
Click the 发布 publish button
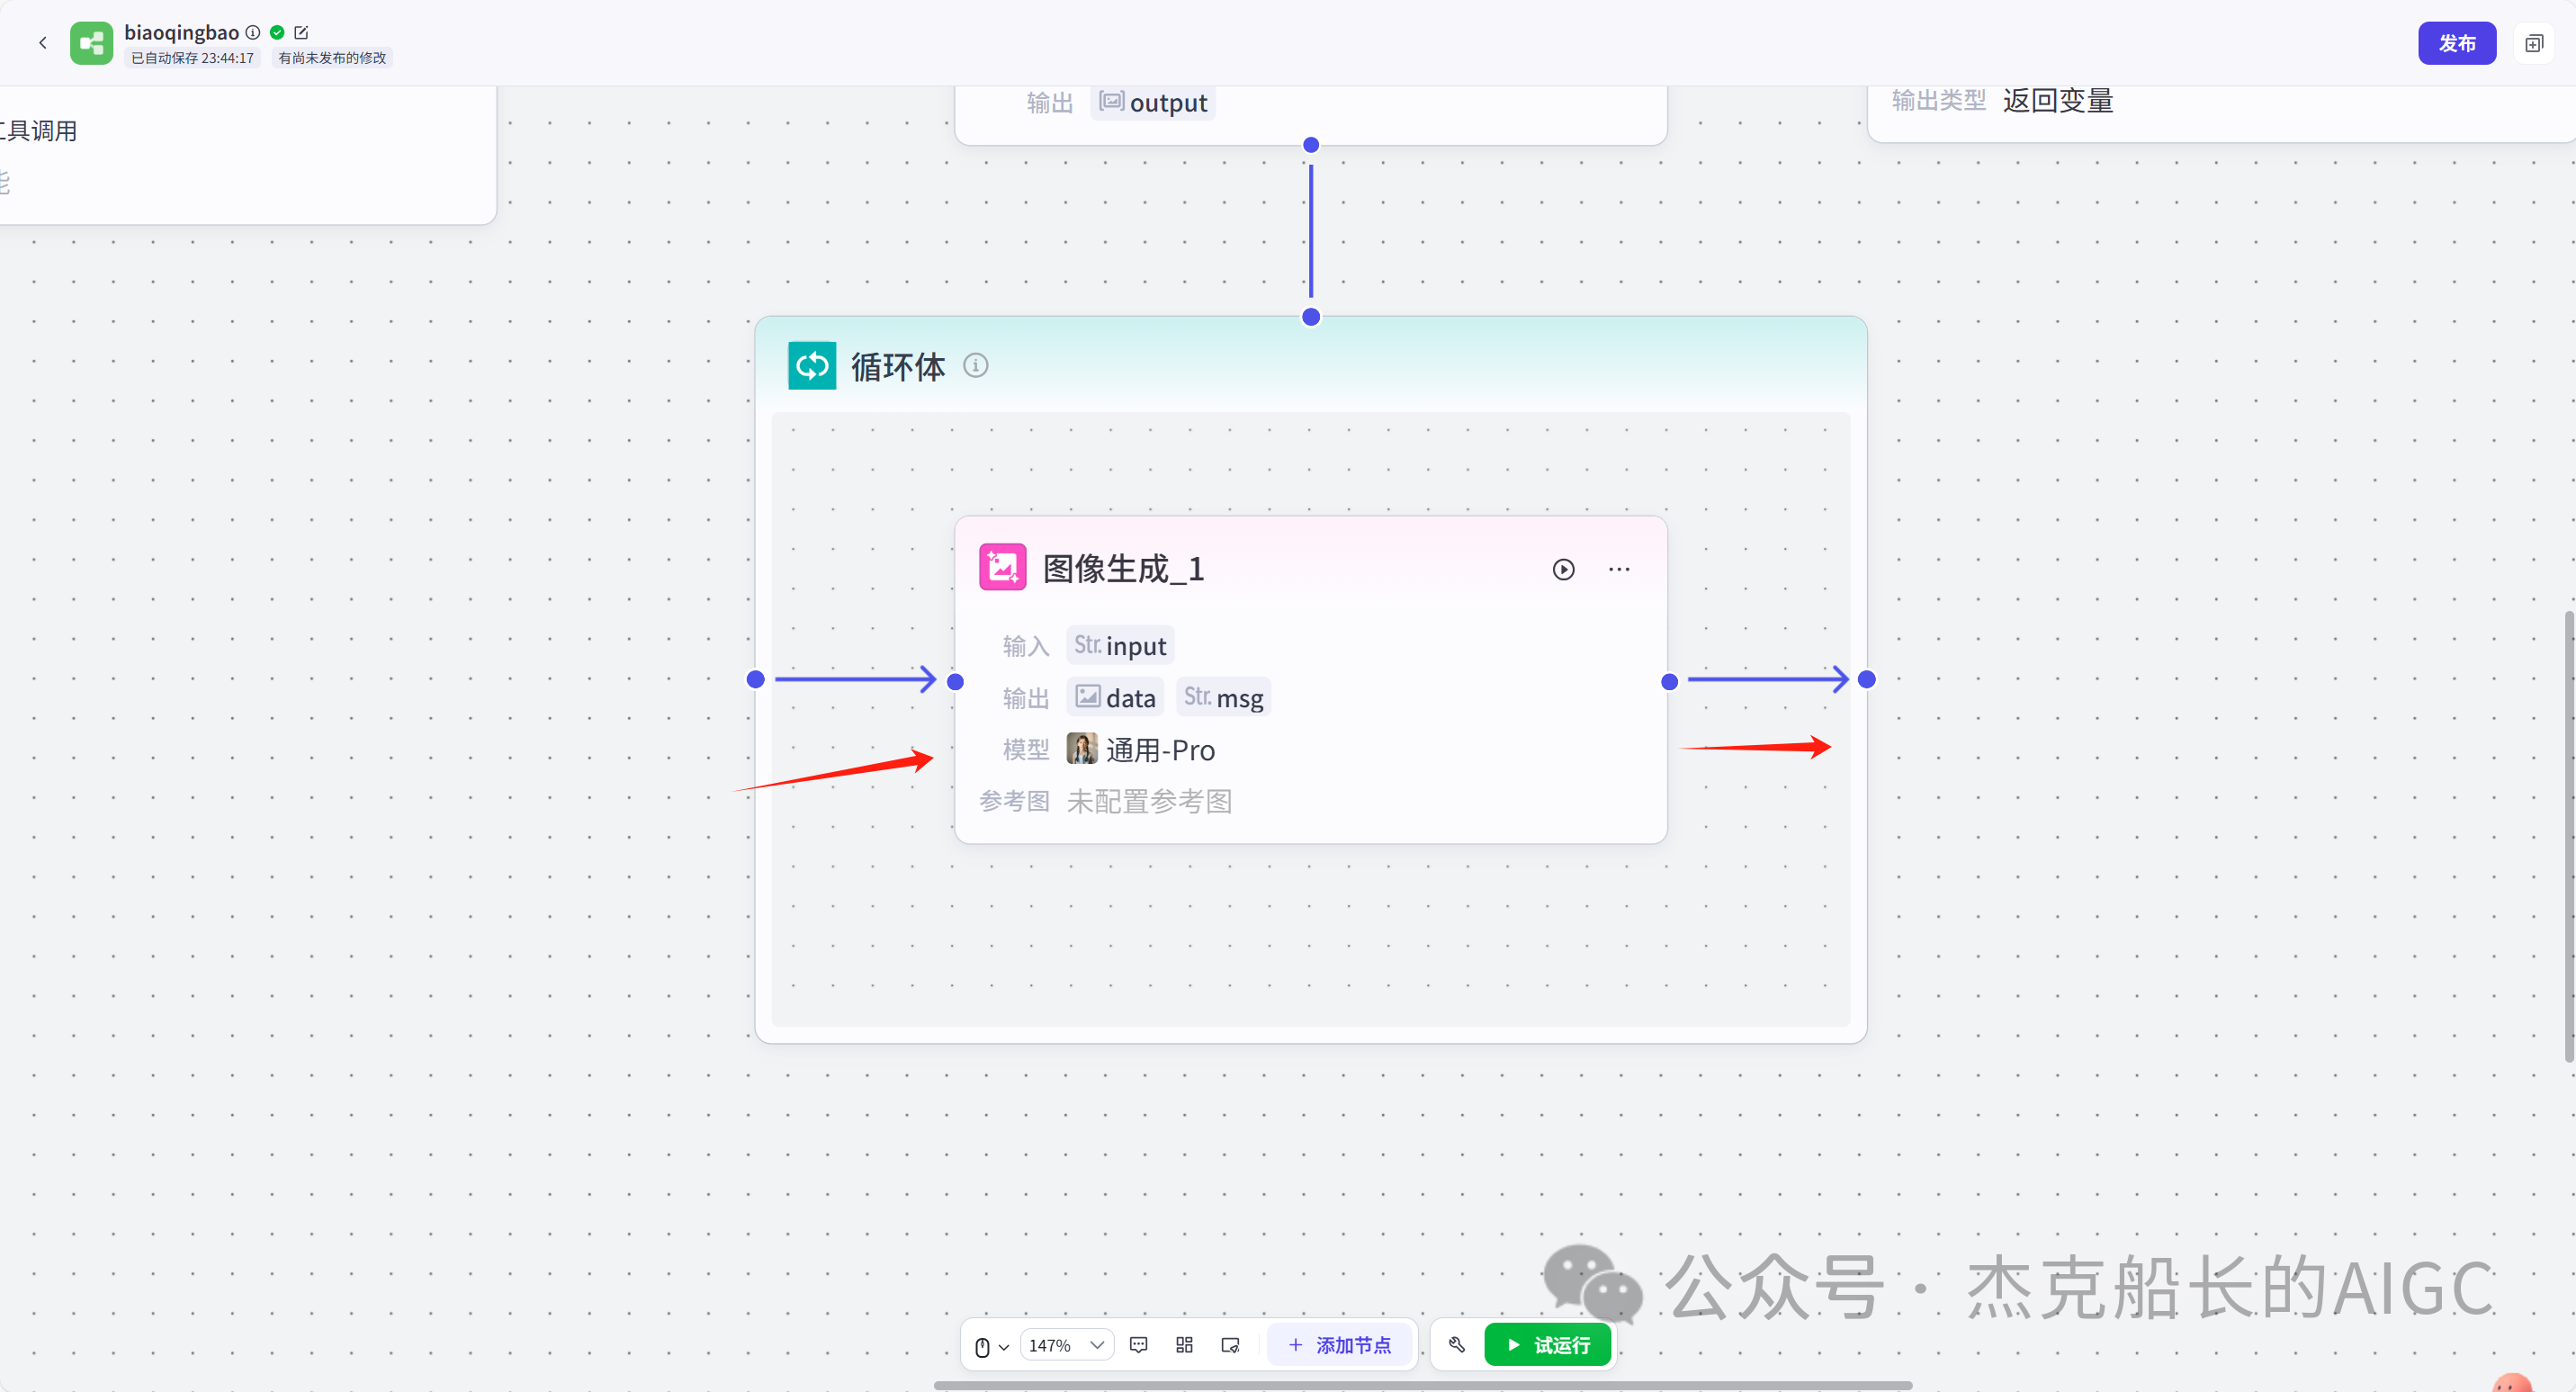click(x=2457, y=42)
